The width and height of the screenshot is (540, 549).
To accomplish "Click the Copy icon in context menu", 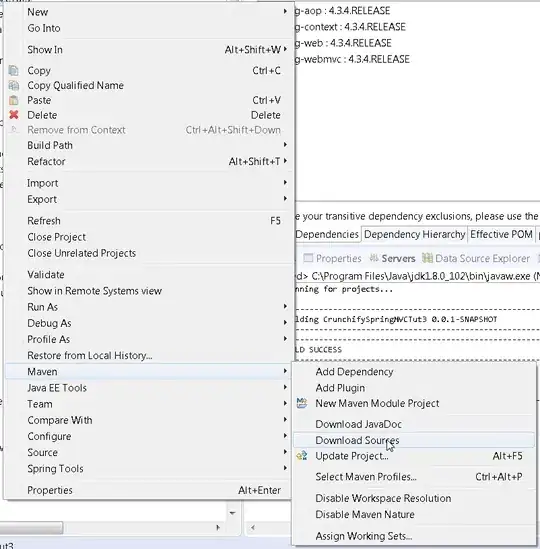I will pyautogui.click(x=14, y=70).
